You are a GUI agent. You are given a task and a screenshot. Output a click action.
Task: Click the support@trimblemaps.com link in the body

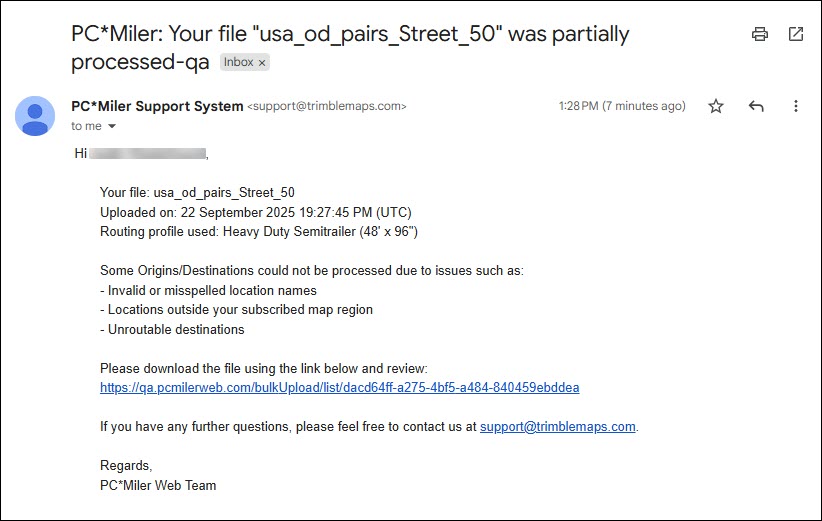click(557, 426)
